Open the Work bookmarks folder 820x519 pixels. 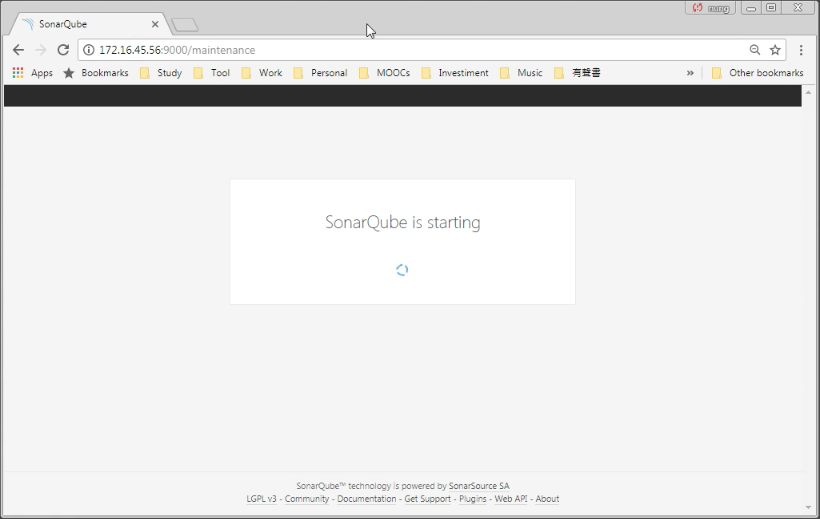(x=261, y=73)
